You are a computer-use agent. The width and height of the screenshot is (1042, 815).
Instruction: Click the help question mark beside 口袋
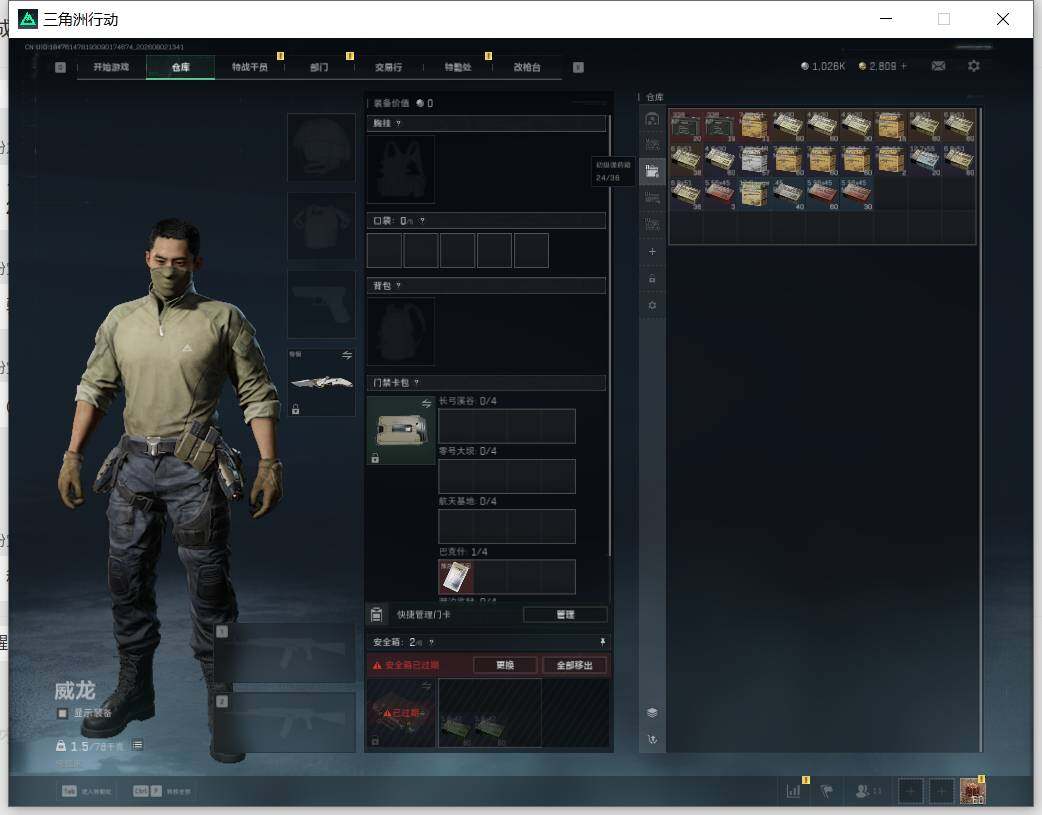(422, 221)
